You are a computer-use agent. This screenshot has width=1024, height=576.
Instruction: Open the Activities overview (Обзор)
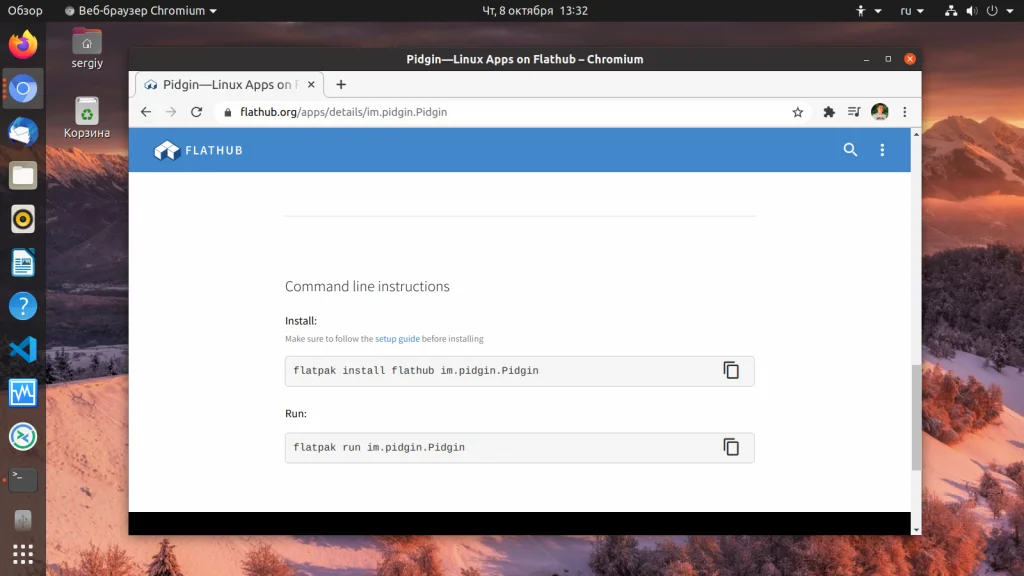coord(25,10)
